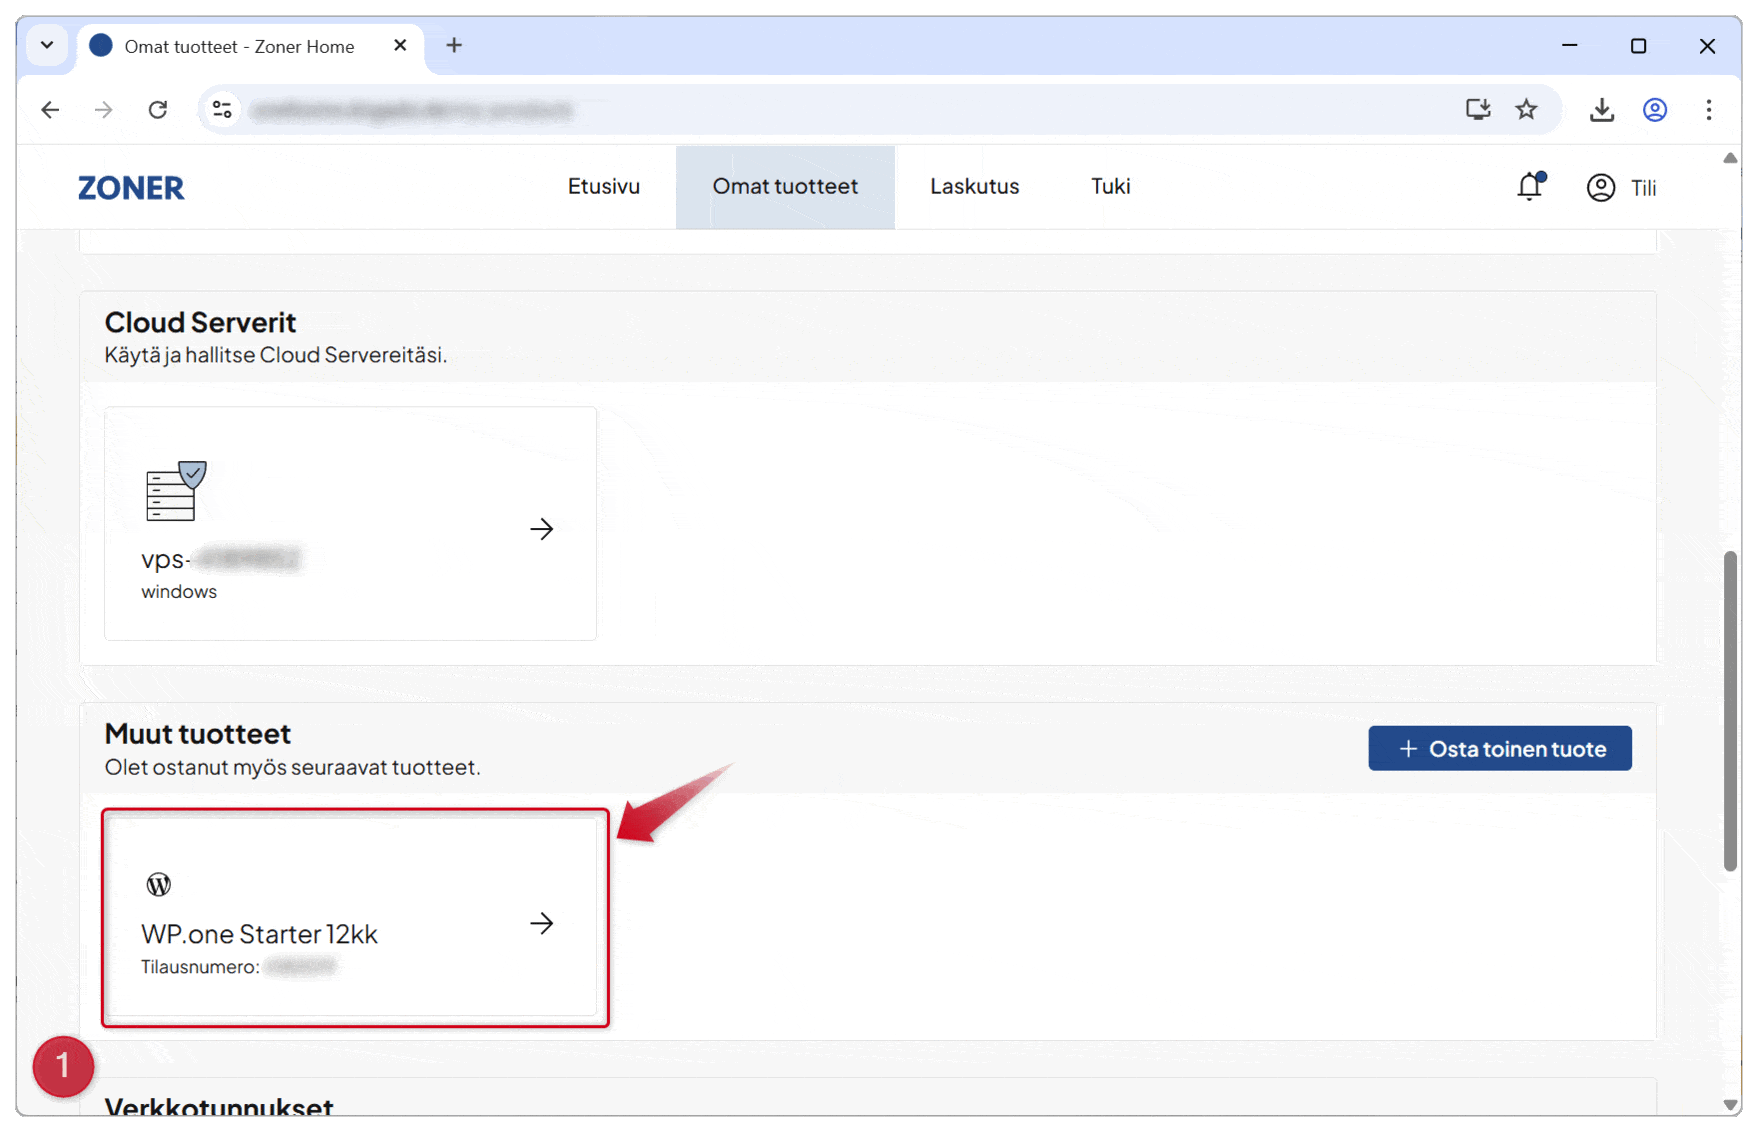Click the install app icon in address bar
Image resolution: width=1757 pixels, height=1132 pixels.
pos(1477,110)
